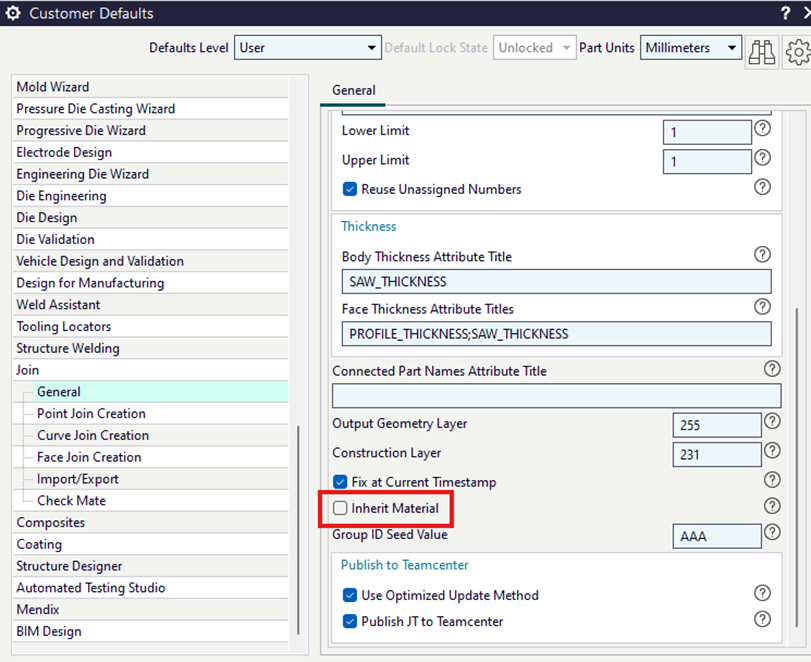Open the Part Units Millimeters dropdown
Image resolution: width=811 pixels, height=662 pixels.
tap(690, 48)
